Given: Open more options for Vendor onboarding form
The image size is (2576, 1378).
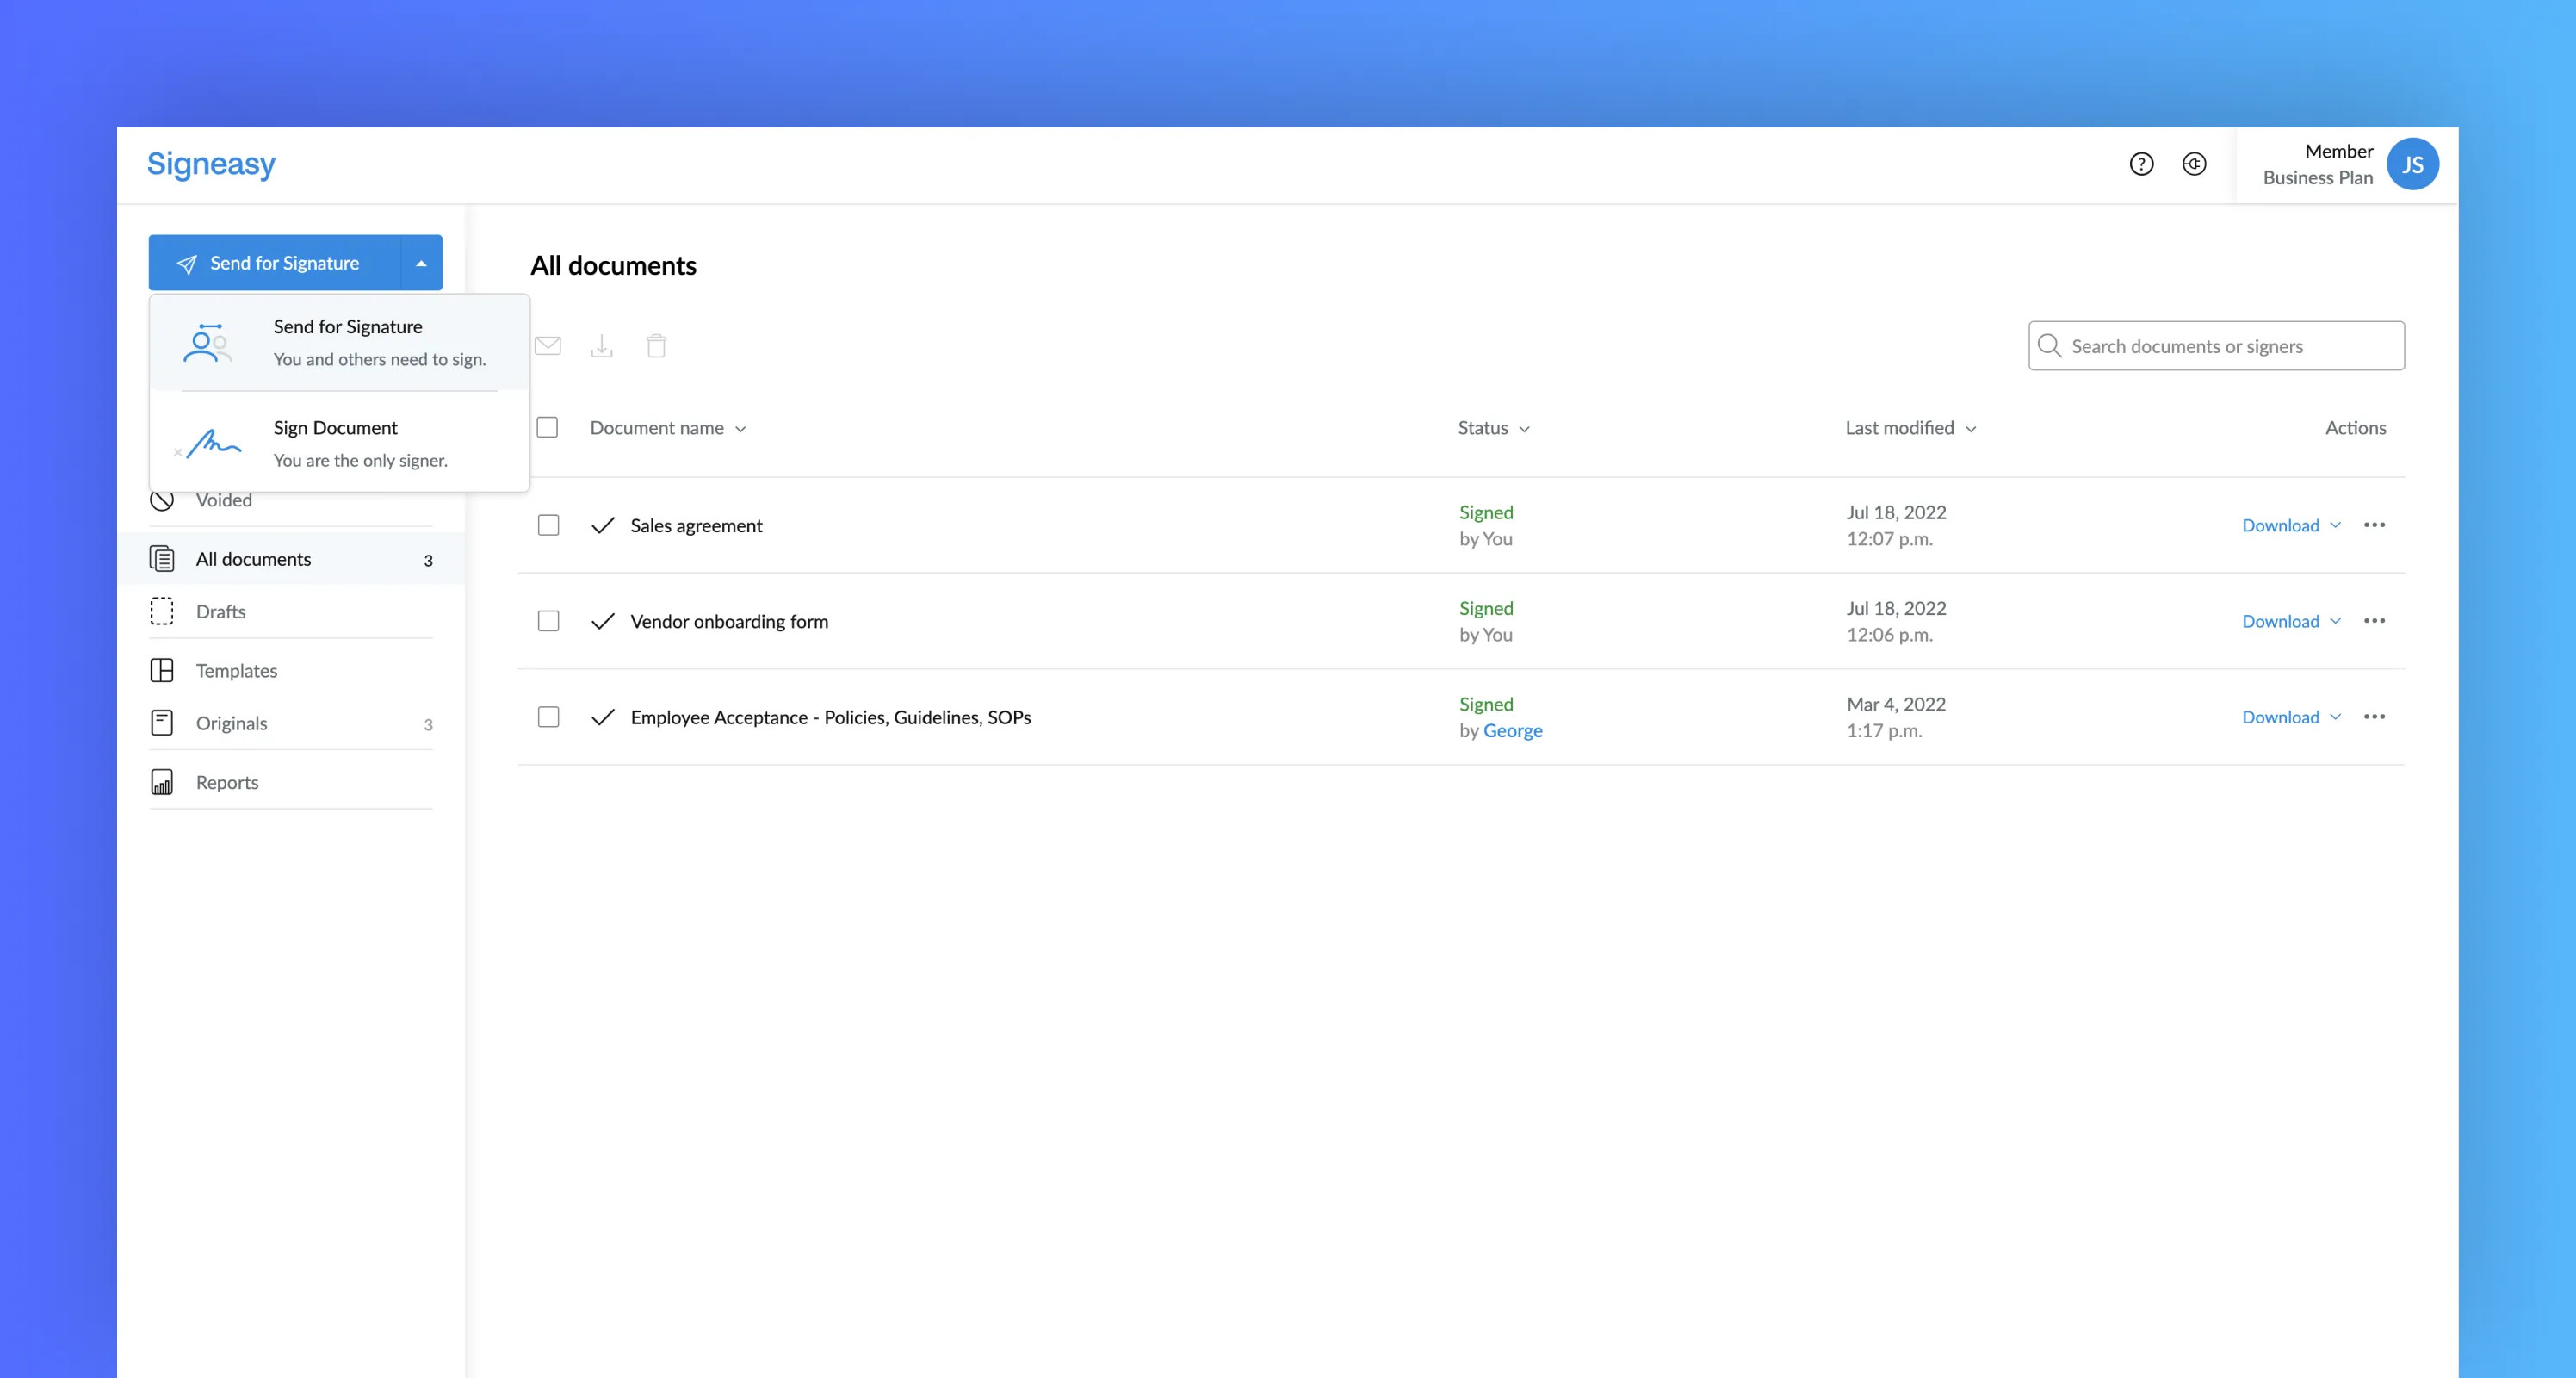Looking at the screenshot, I should click(2374, 621).
